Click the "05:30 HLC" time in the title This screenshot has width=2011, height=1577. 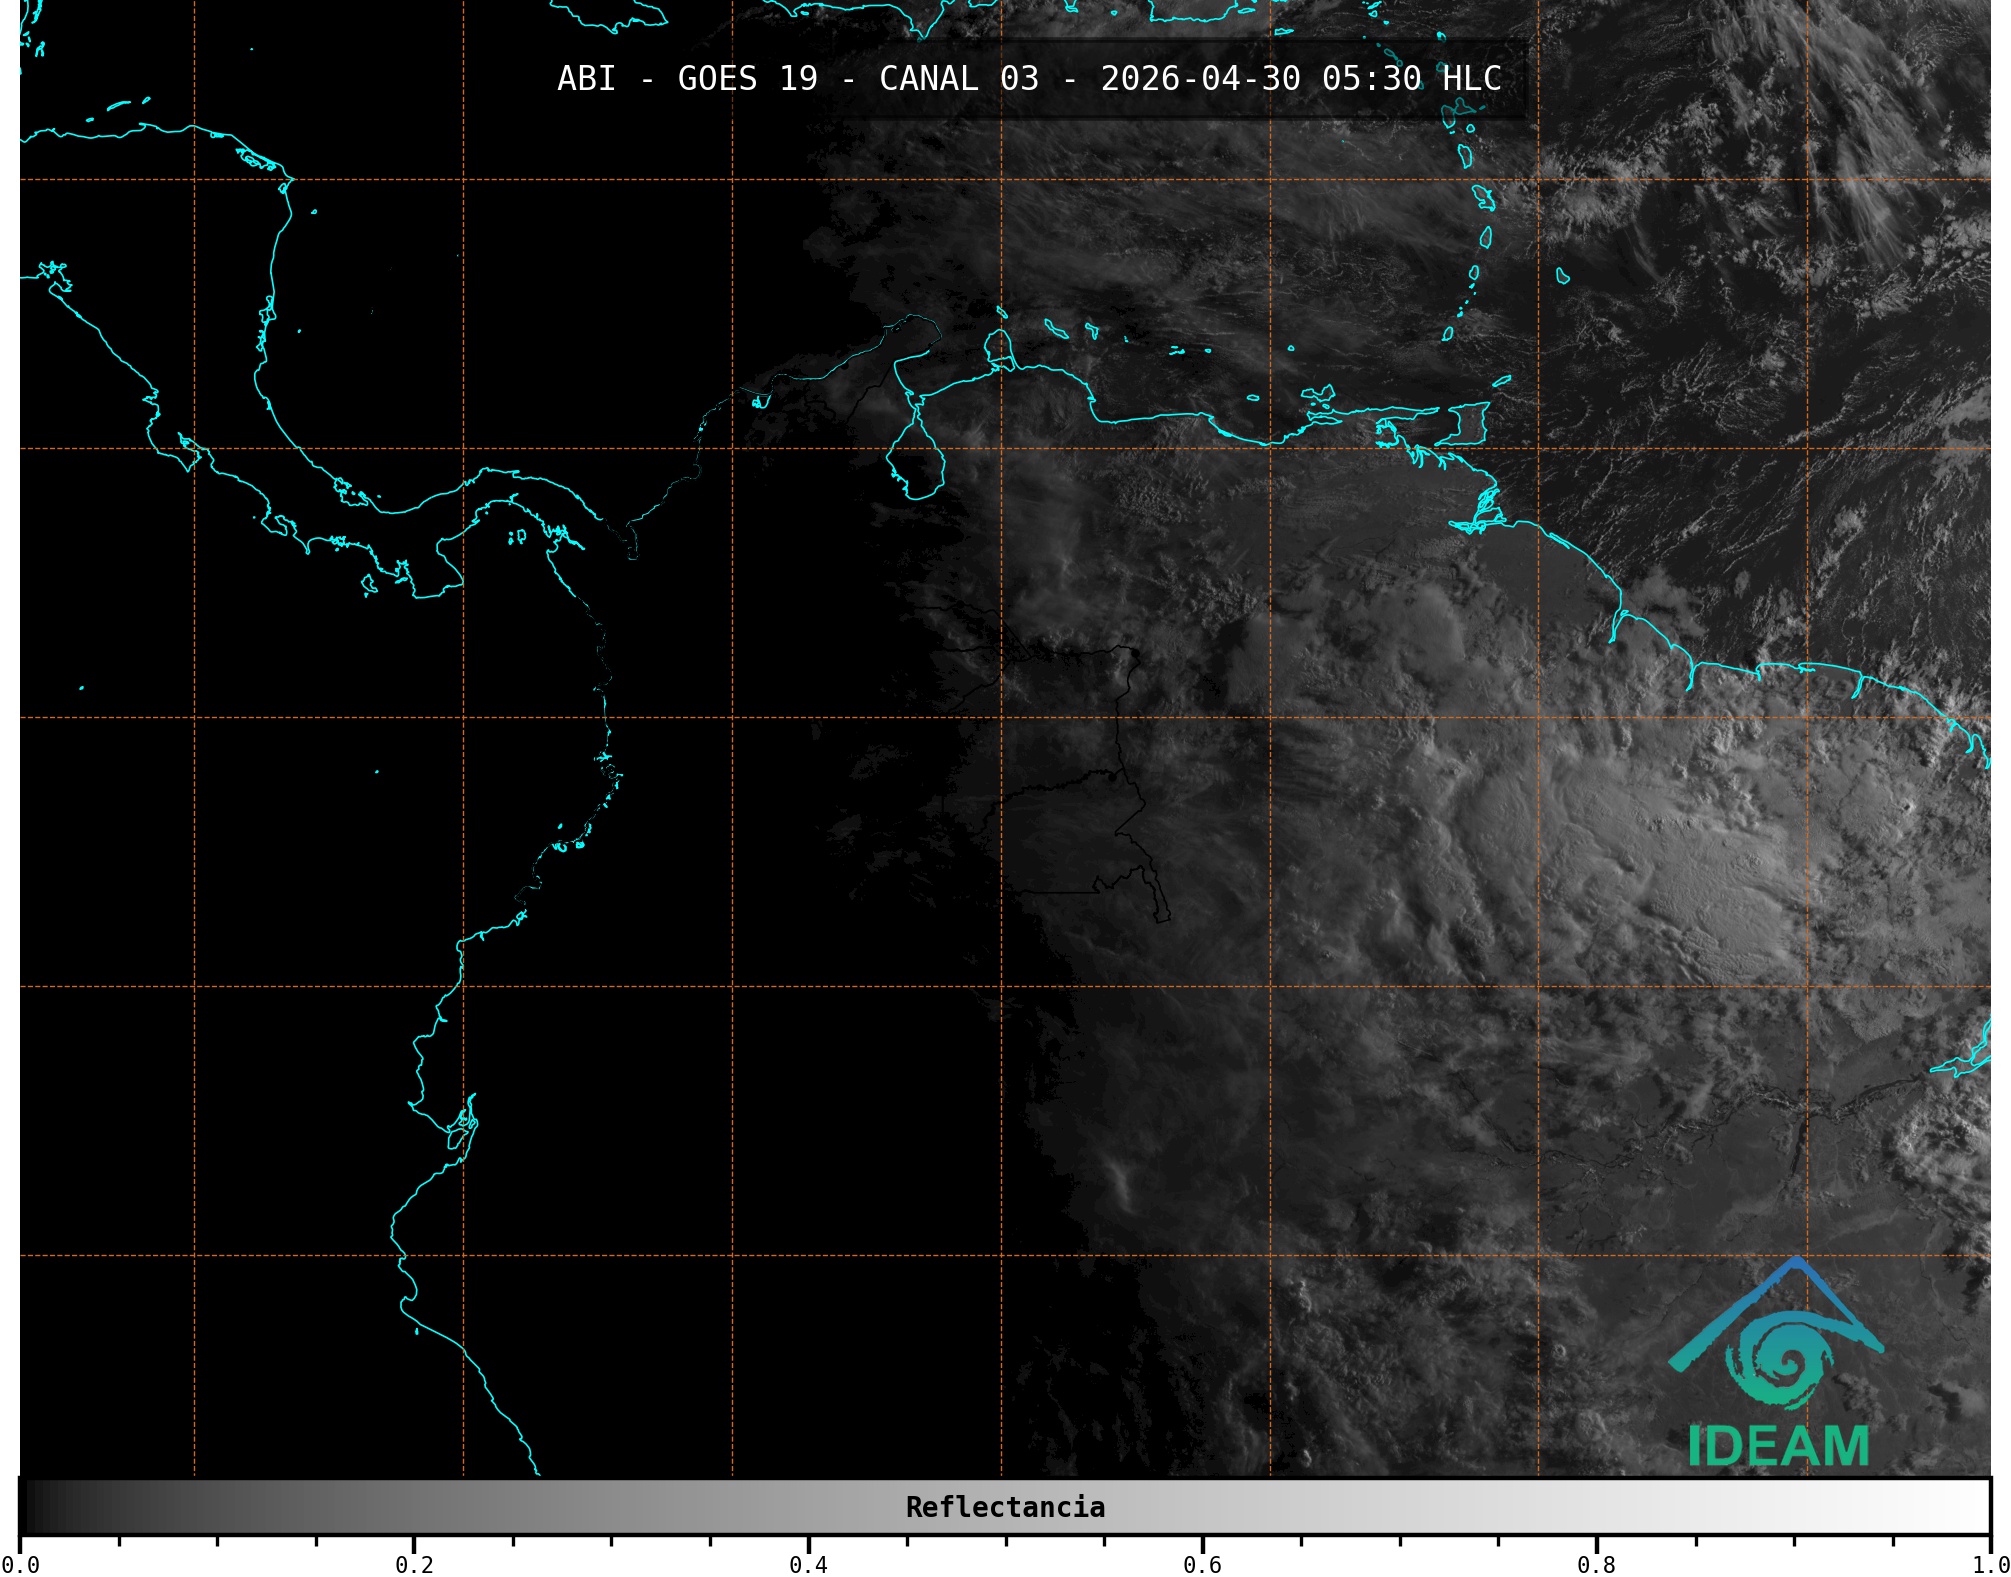pyautogui.click(x=1411, y=79)
